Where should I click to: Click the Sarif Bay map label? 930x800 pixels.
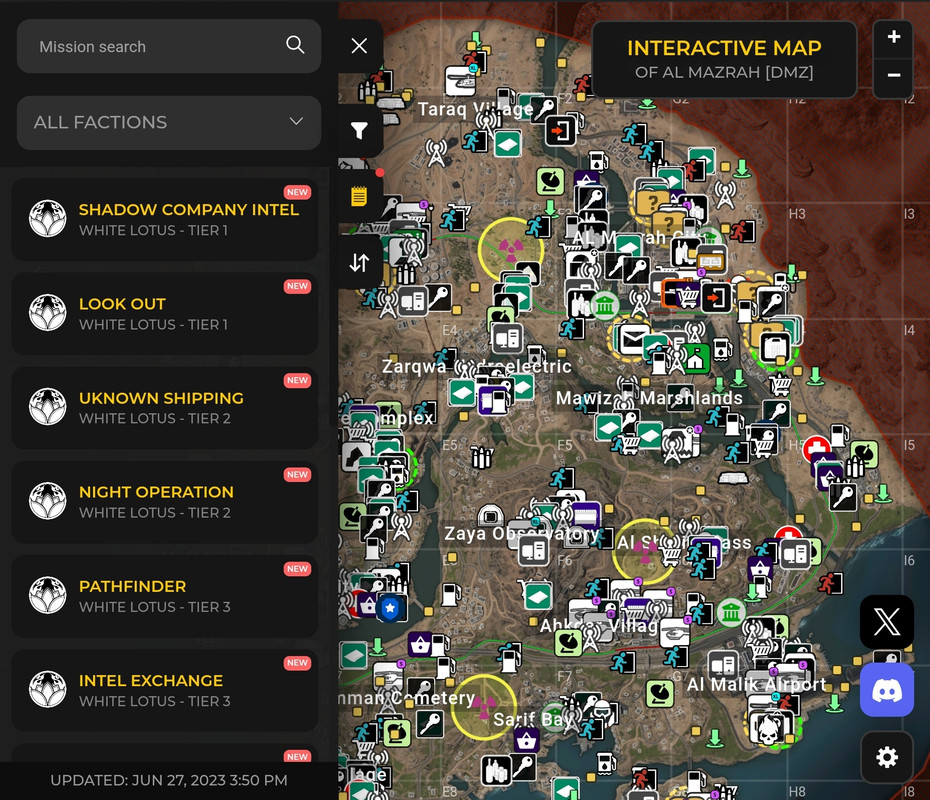(533, 719)
